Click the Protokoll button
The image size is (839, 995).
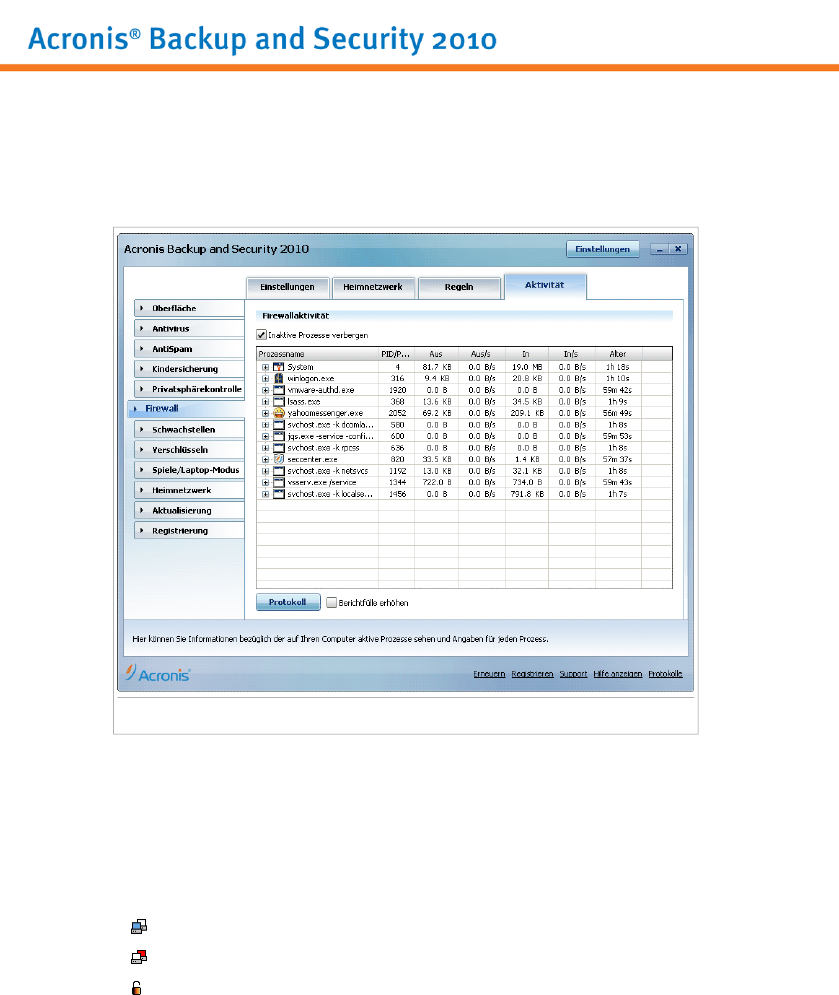click(287, 602)
